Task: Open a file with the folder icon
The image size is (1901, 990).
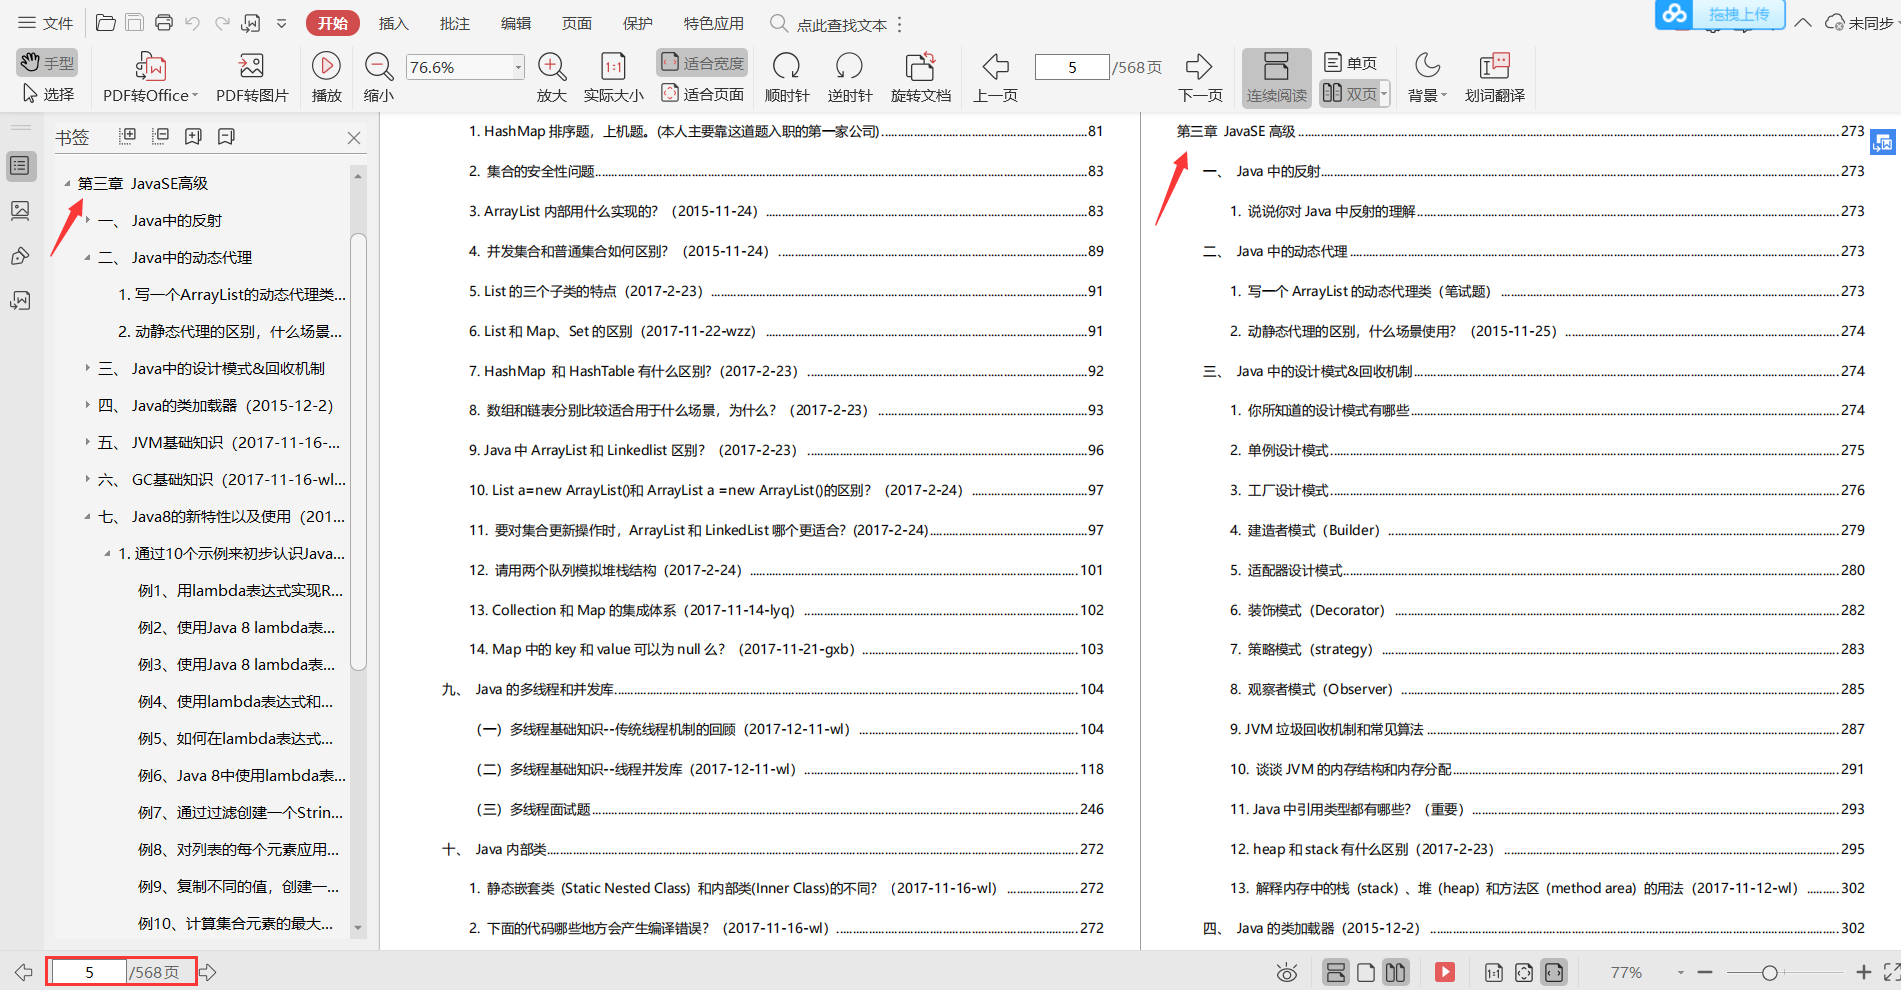Action: [x=105, y=23]
